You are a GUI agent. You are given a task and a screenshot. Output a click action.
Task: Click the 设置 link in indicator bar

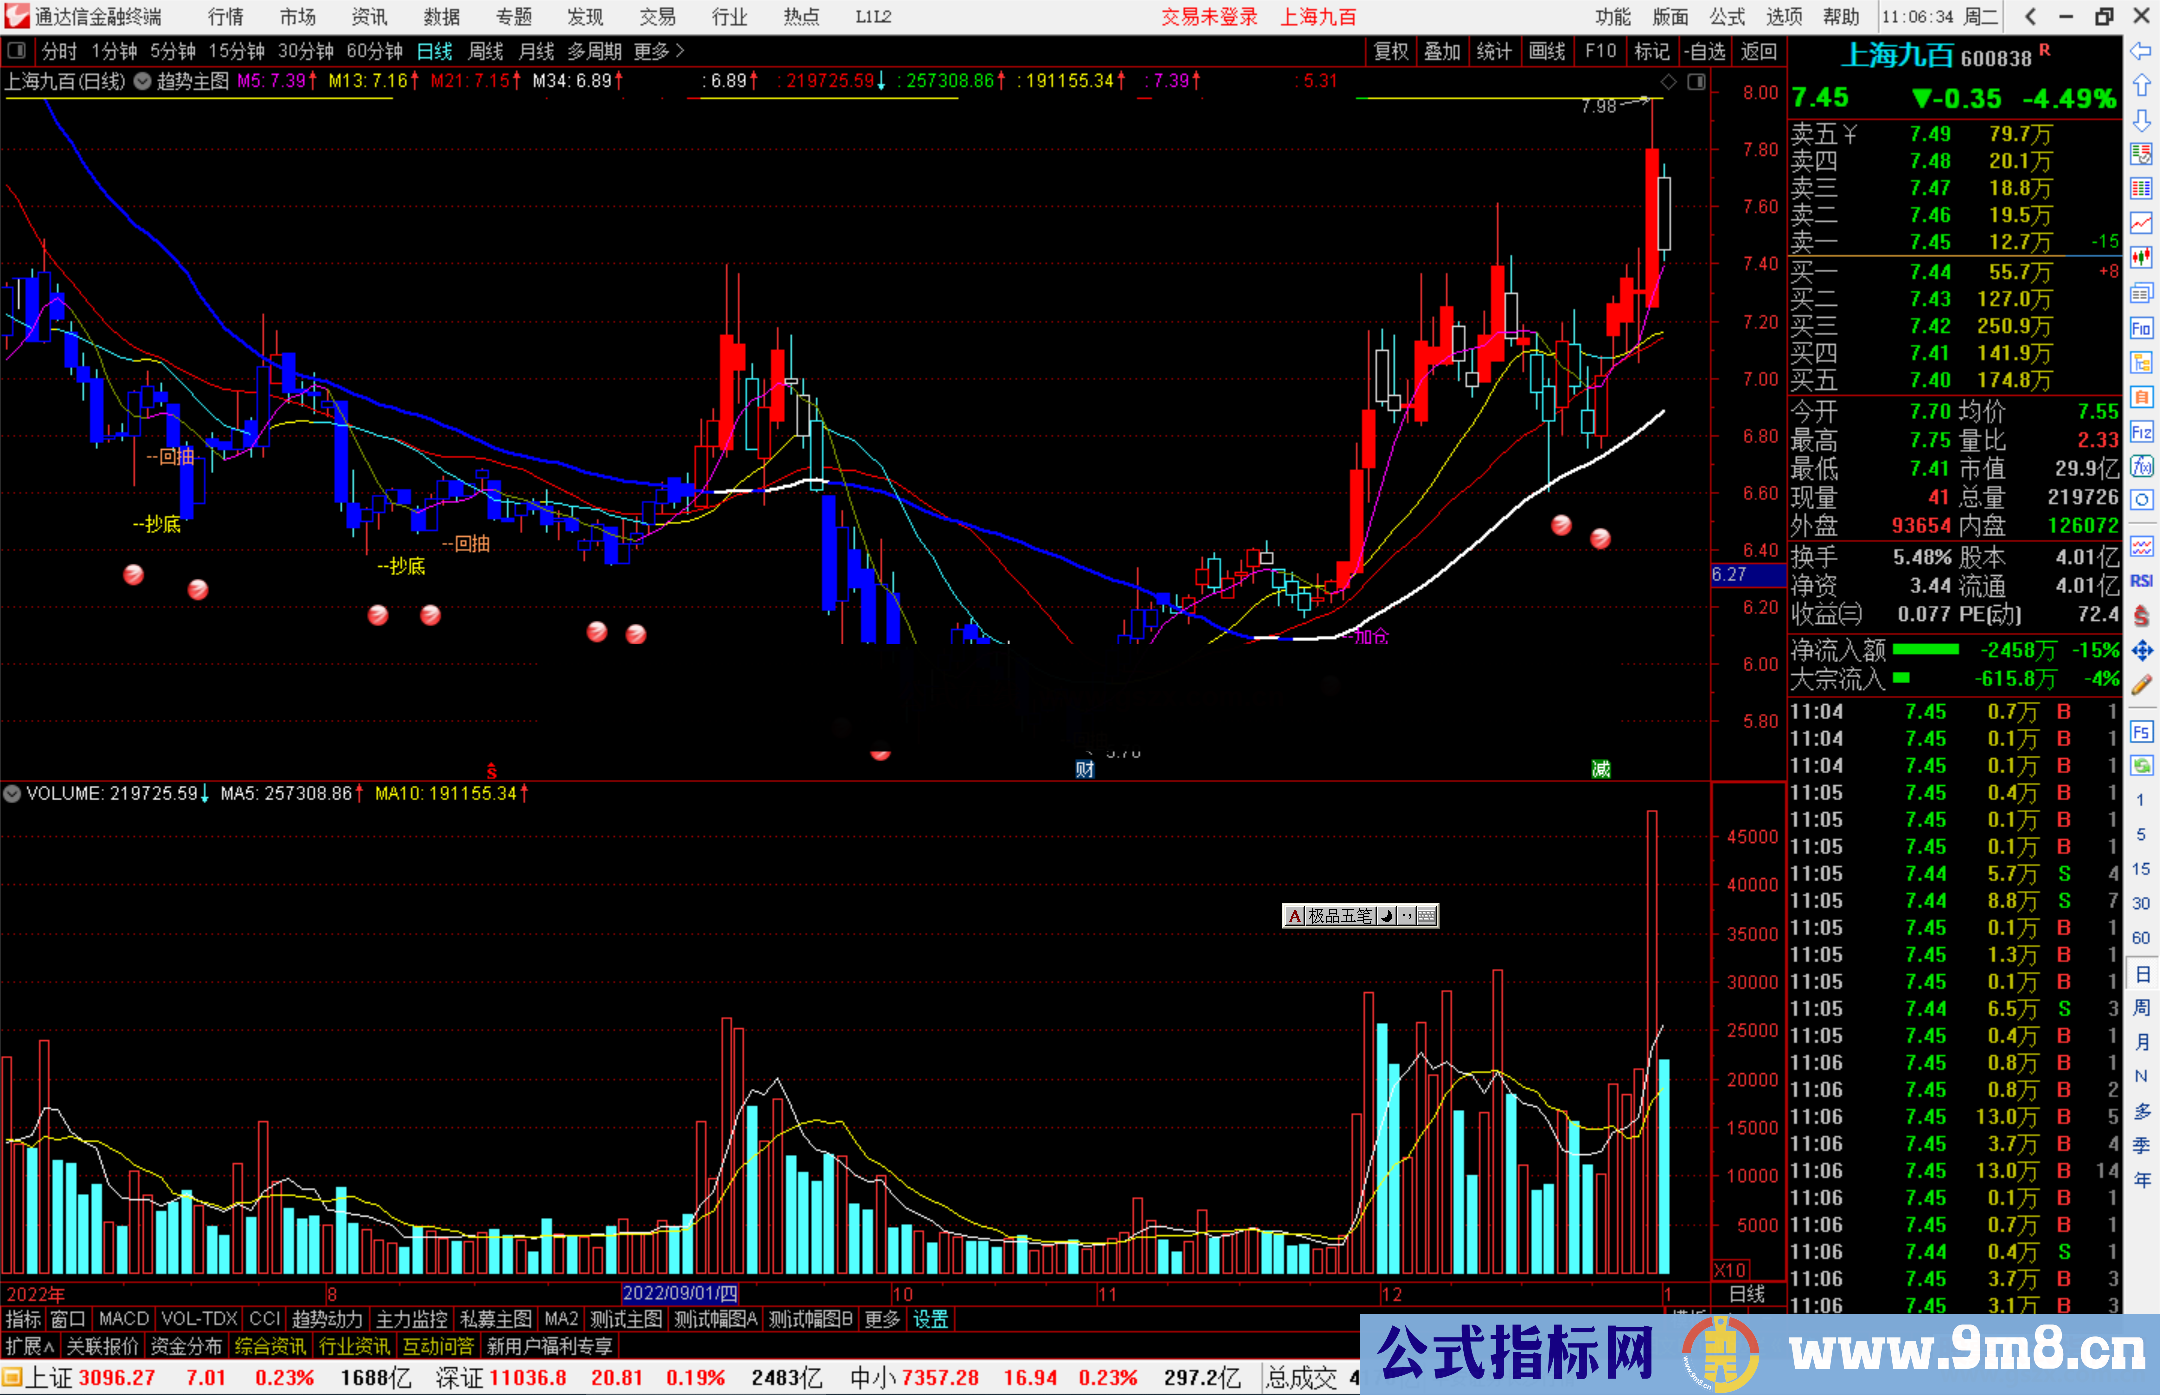tap(930, 1319)
